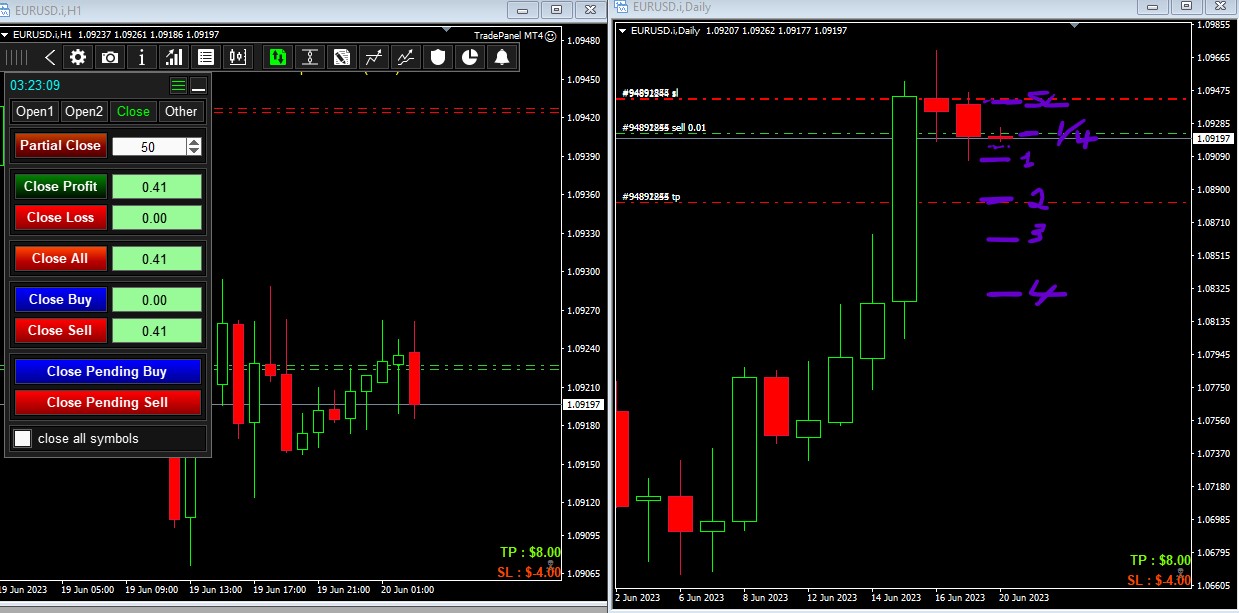Switch to the Open1 tab
This screenshot has width=1239, height=613.
coord(35,111)
